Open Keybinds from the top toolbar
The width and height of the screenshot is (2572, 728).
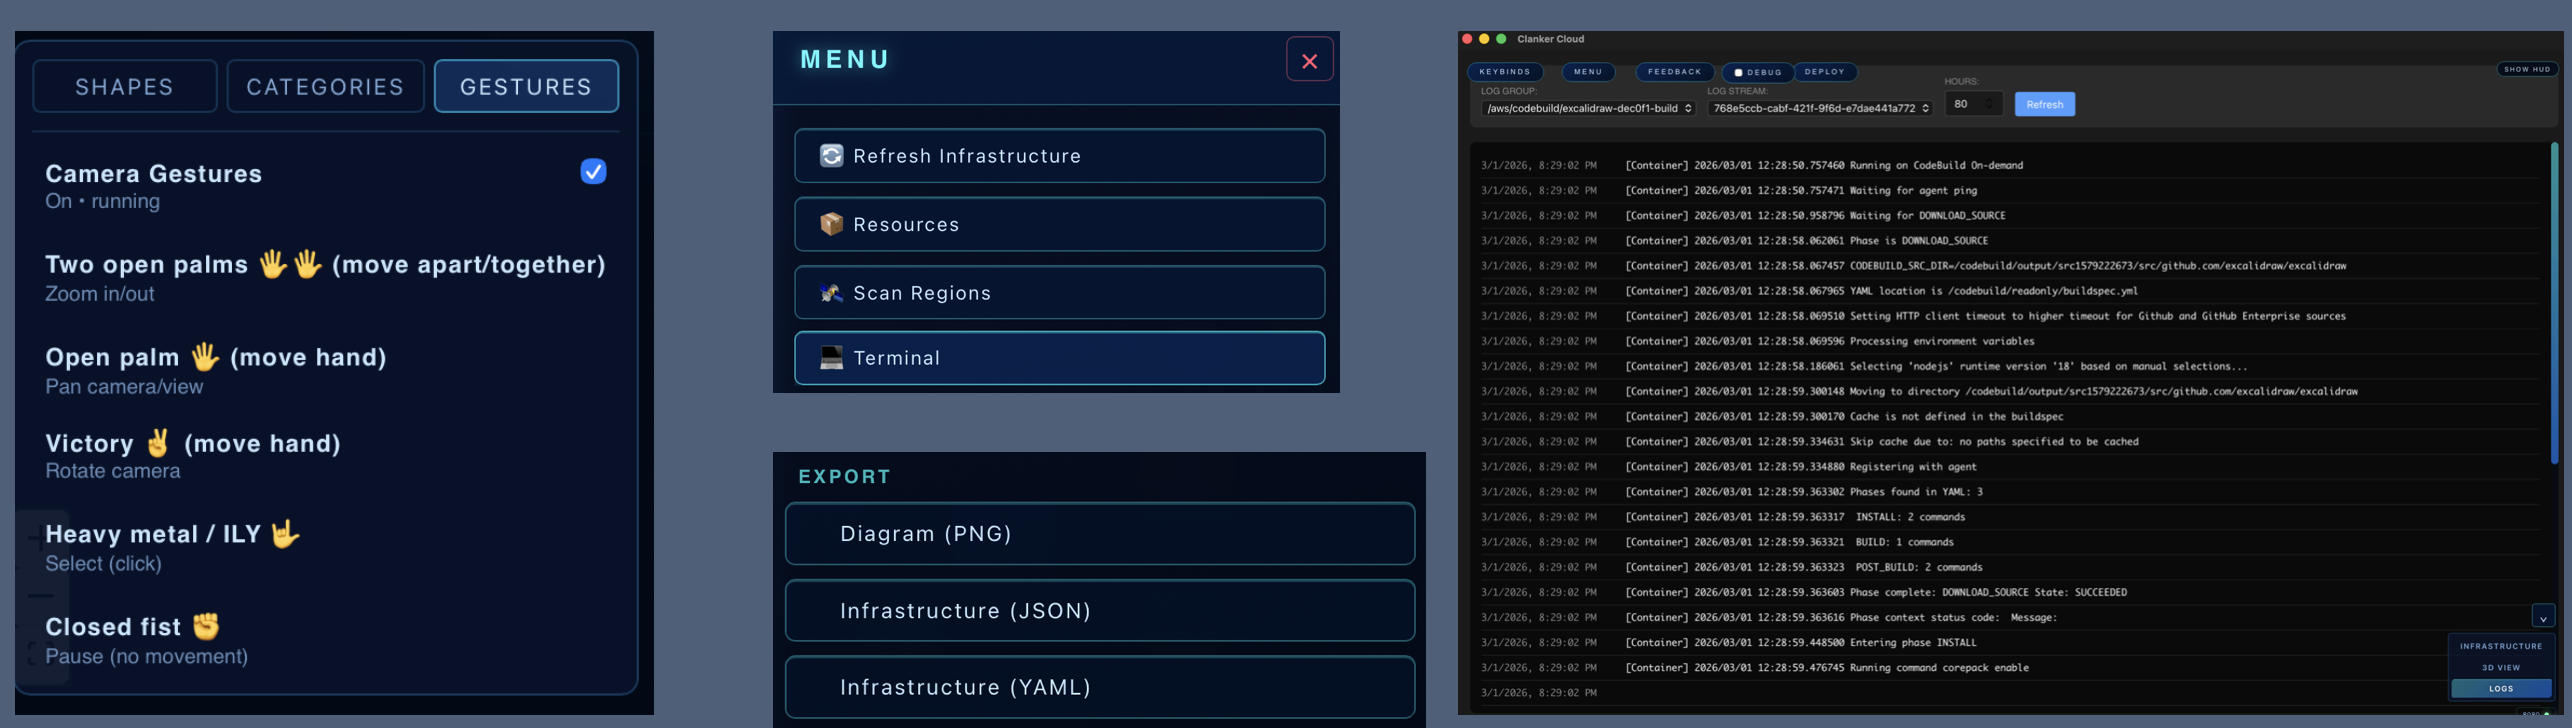click(1504, 72)
